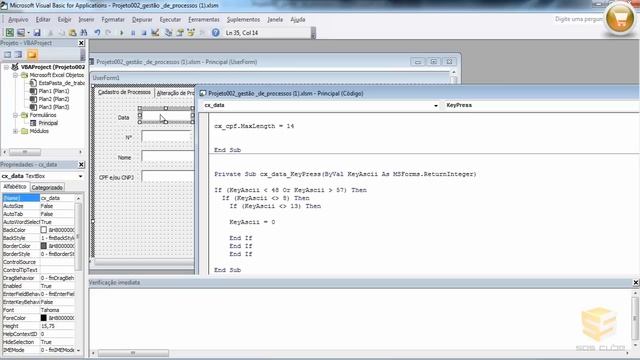Collapse the VBAProject root node

[x=6, y=67]
